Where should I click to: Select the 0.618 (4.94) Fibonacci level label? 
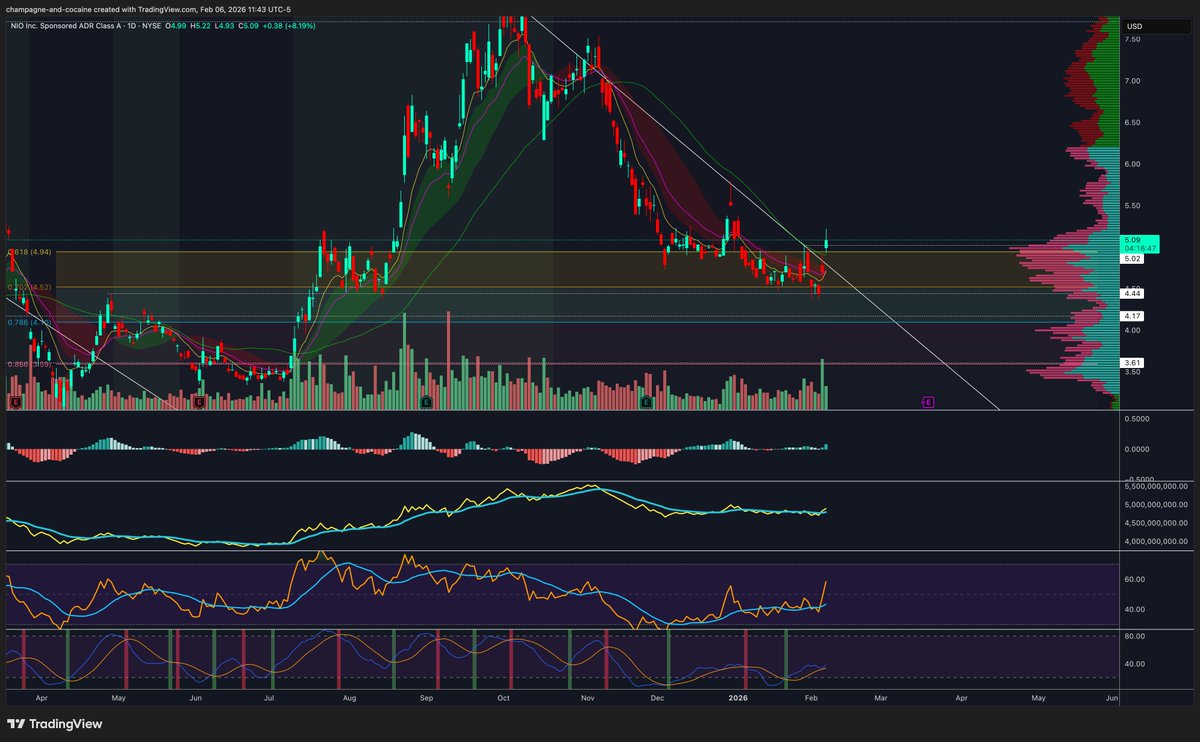(29, 253)
